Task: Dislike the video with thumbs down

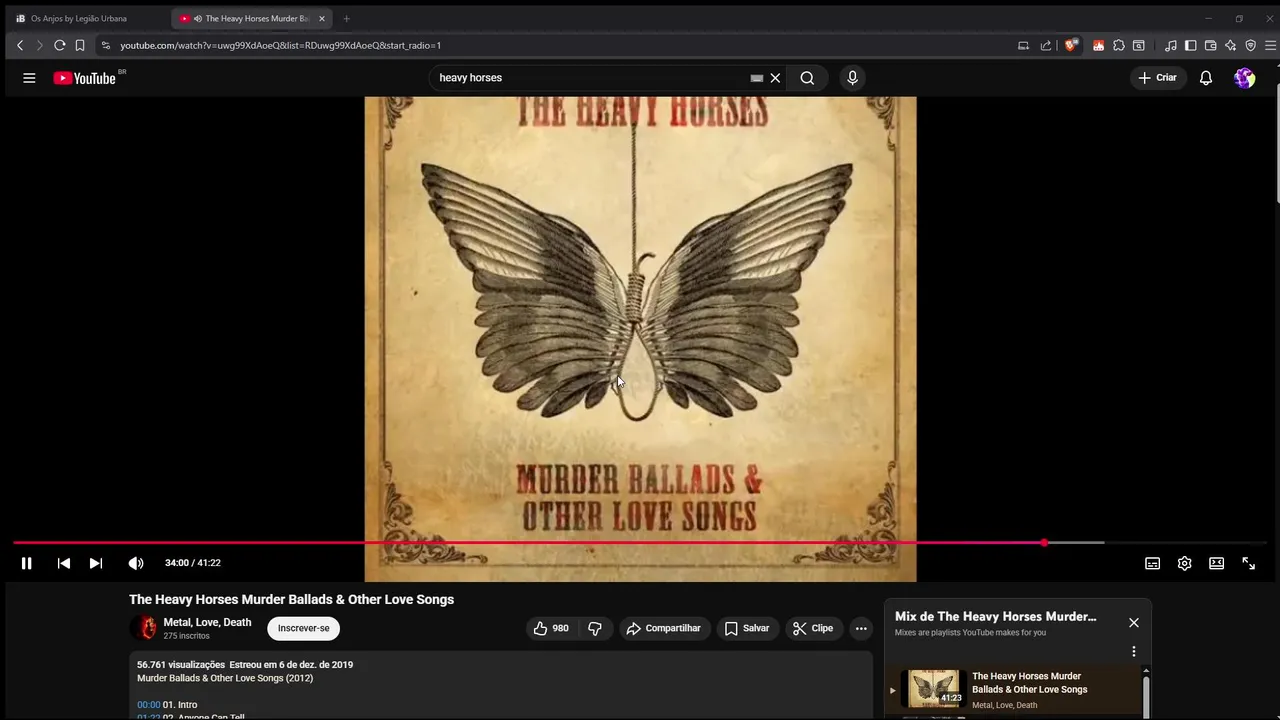Action: pyautogui.click(x=595, y=628)
